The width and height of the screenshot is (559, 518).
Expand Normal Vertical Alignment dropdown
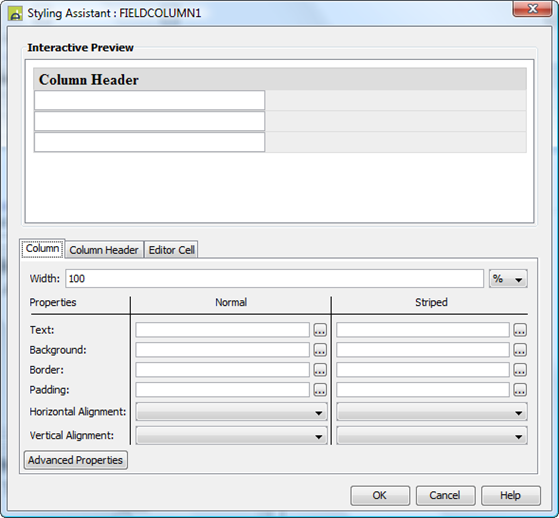point(231,435)
